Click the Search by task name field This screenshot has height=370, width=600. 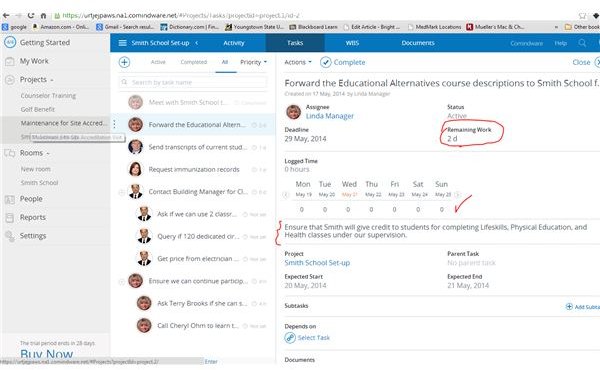point(193,82)
